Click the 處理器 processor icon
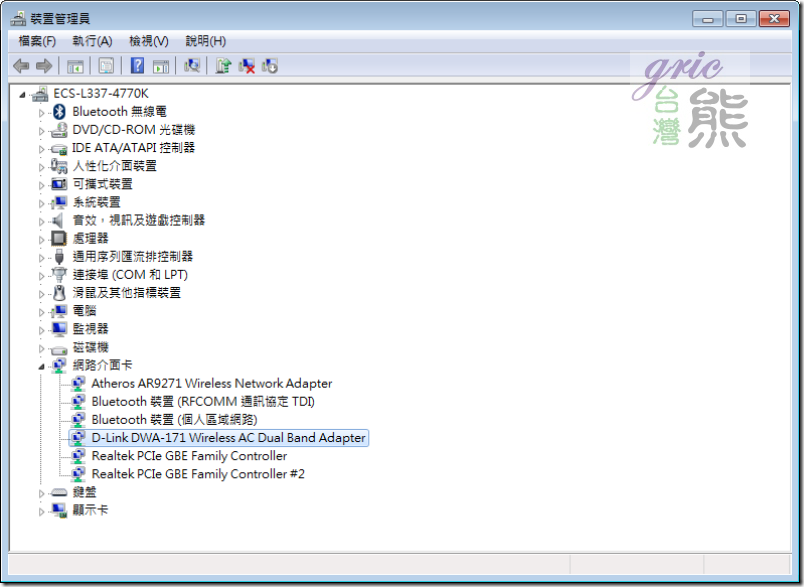Screen dimensions: 804x587 (59, 238)
